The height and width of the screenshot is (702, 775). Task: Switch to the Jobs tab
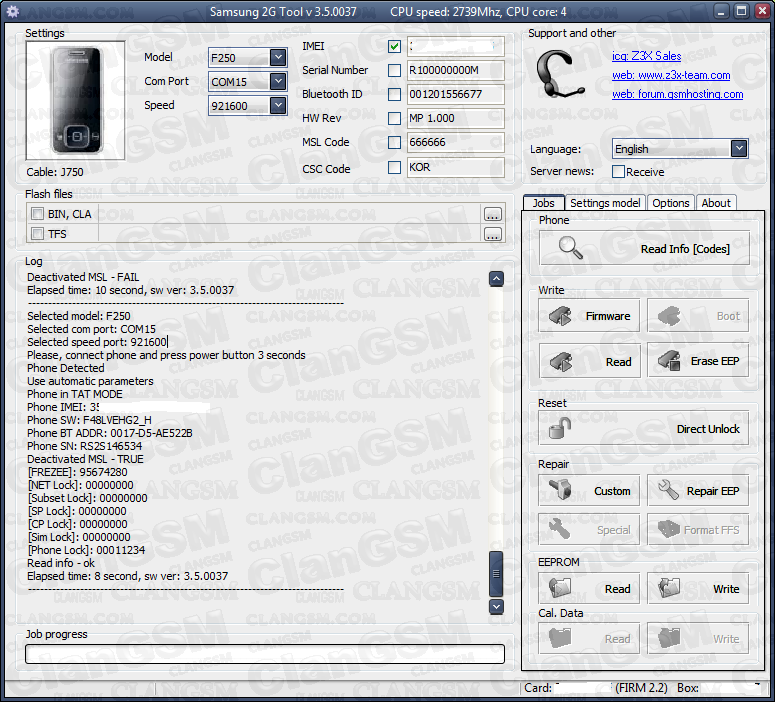543,203
